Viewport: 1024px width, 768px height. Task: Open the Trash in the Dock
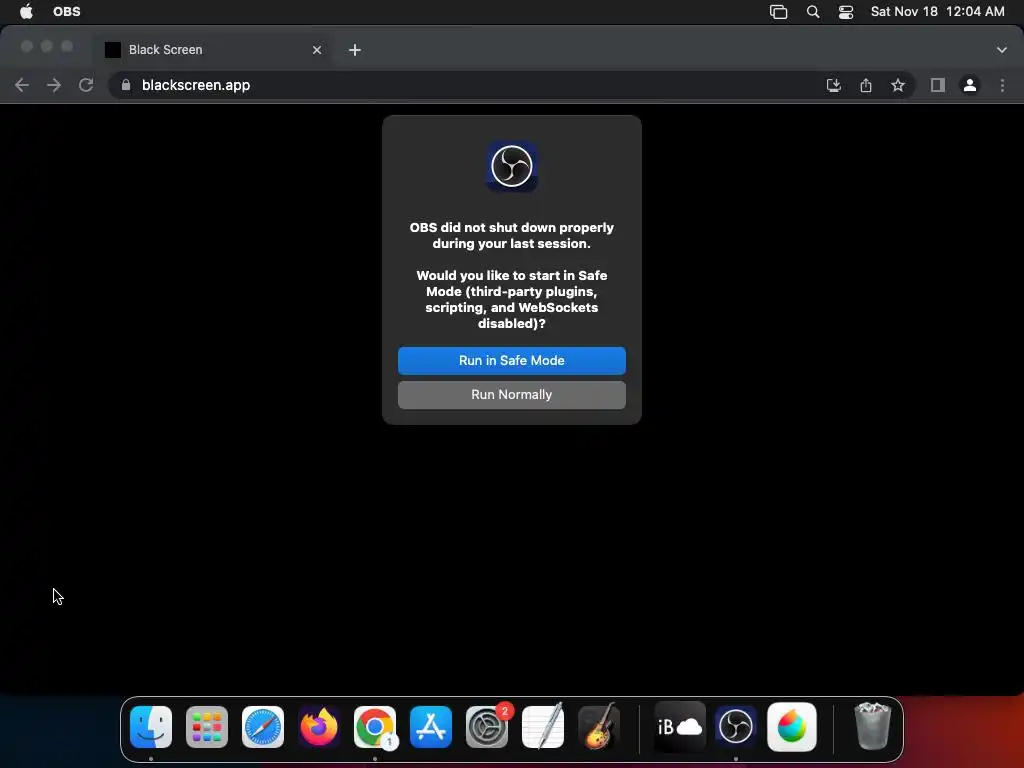tap(872, 727)
